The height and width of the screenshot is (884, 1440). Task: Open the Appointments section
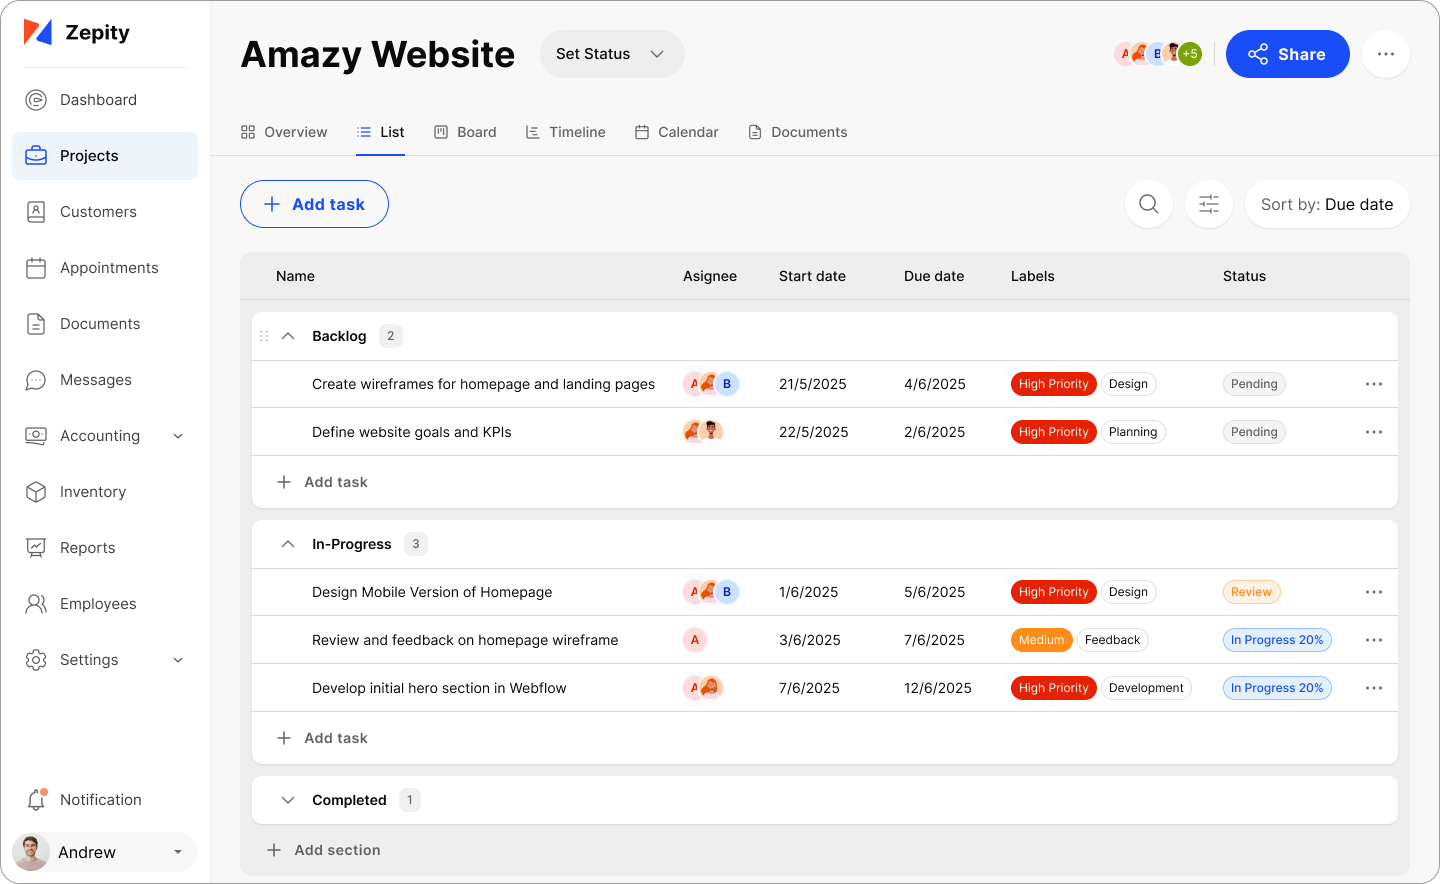[108, 267]
